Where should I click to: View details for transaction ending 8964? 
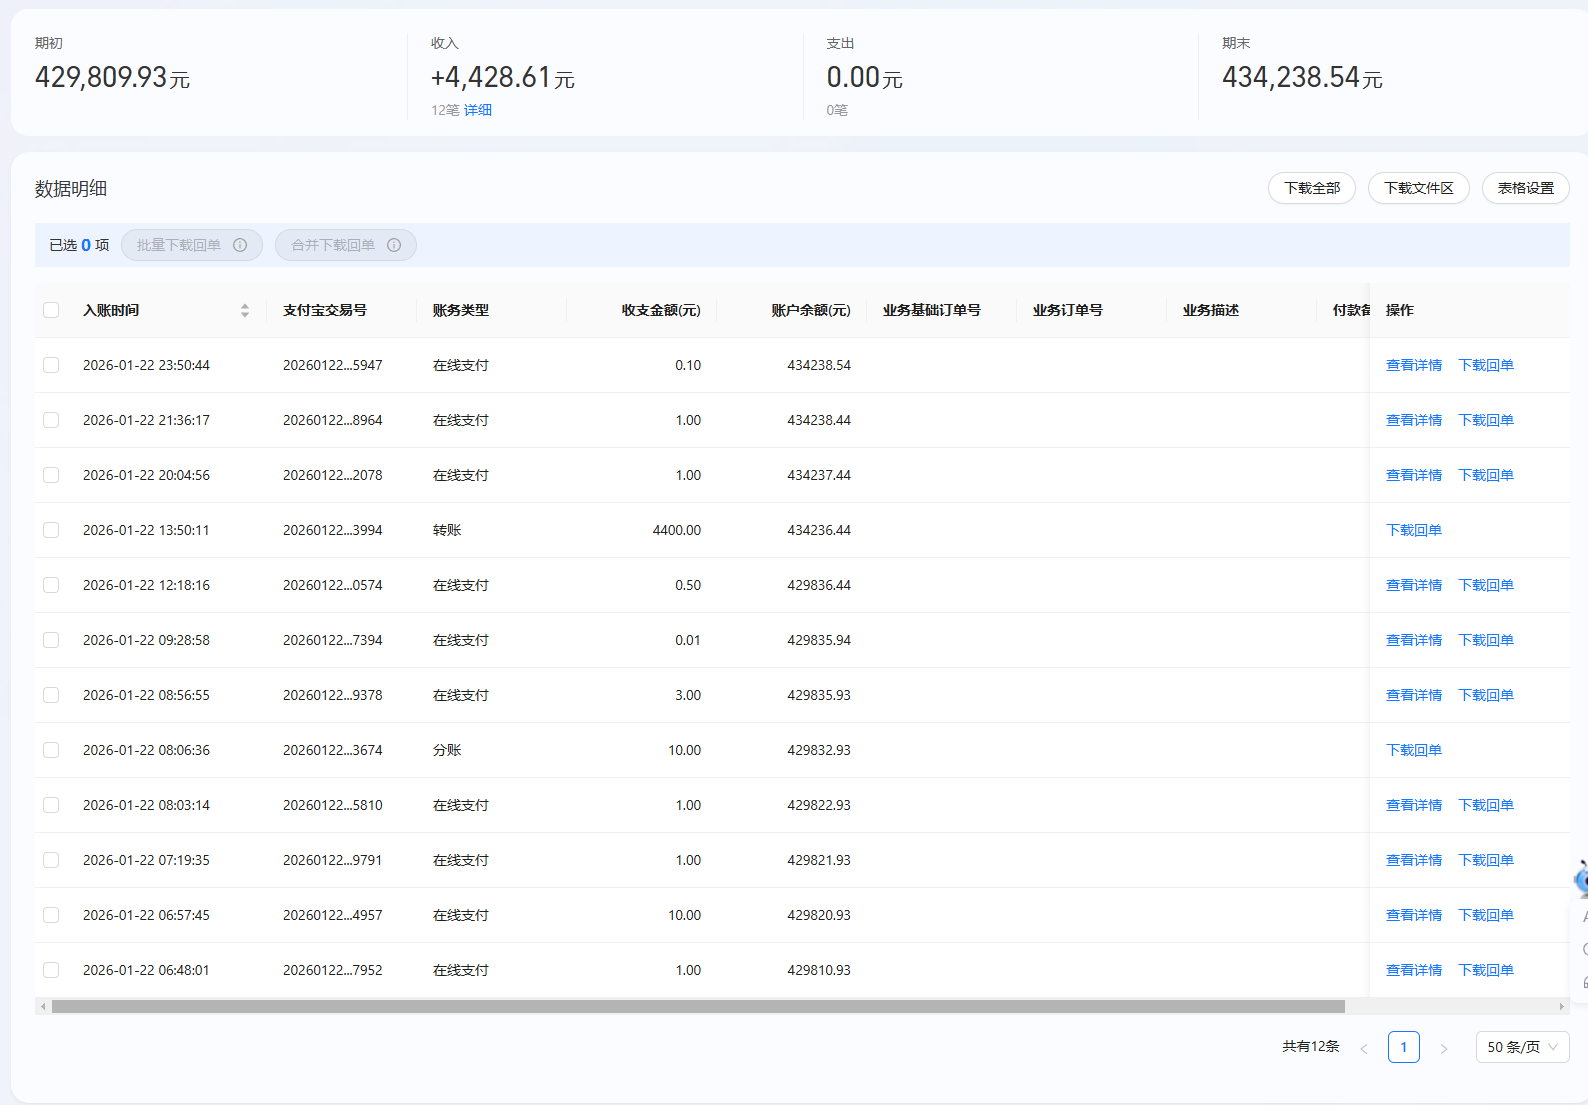(x=1413, y=420)
